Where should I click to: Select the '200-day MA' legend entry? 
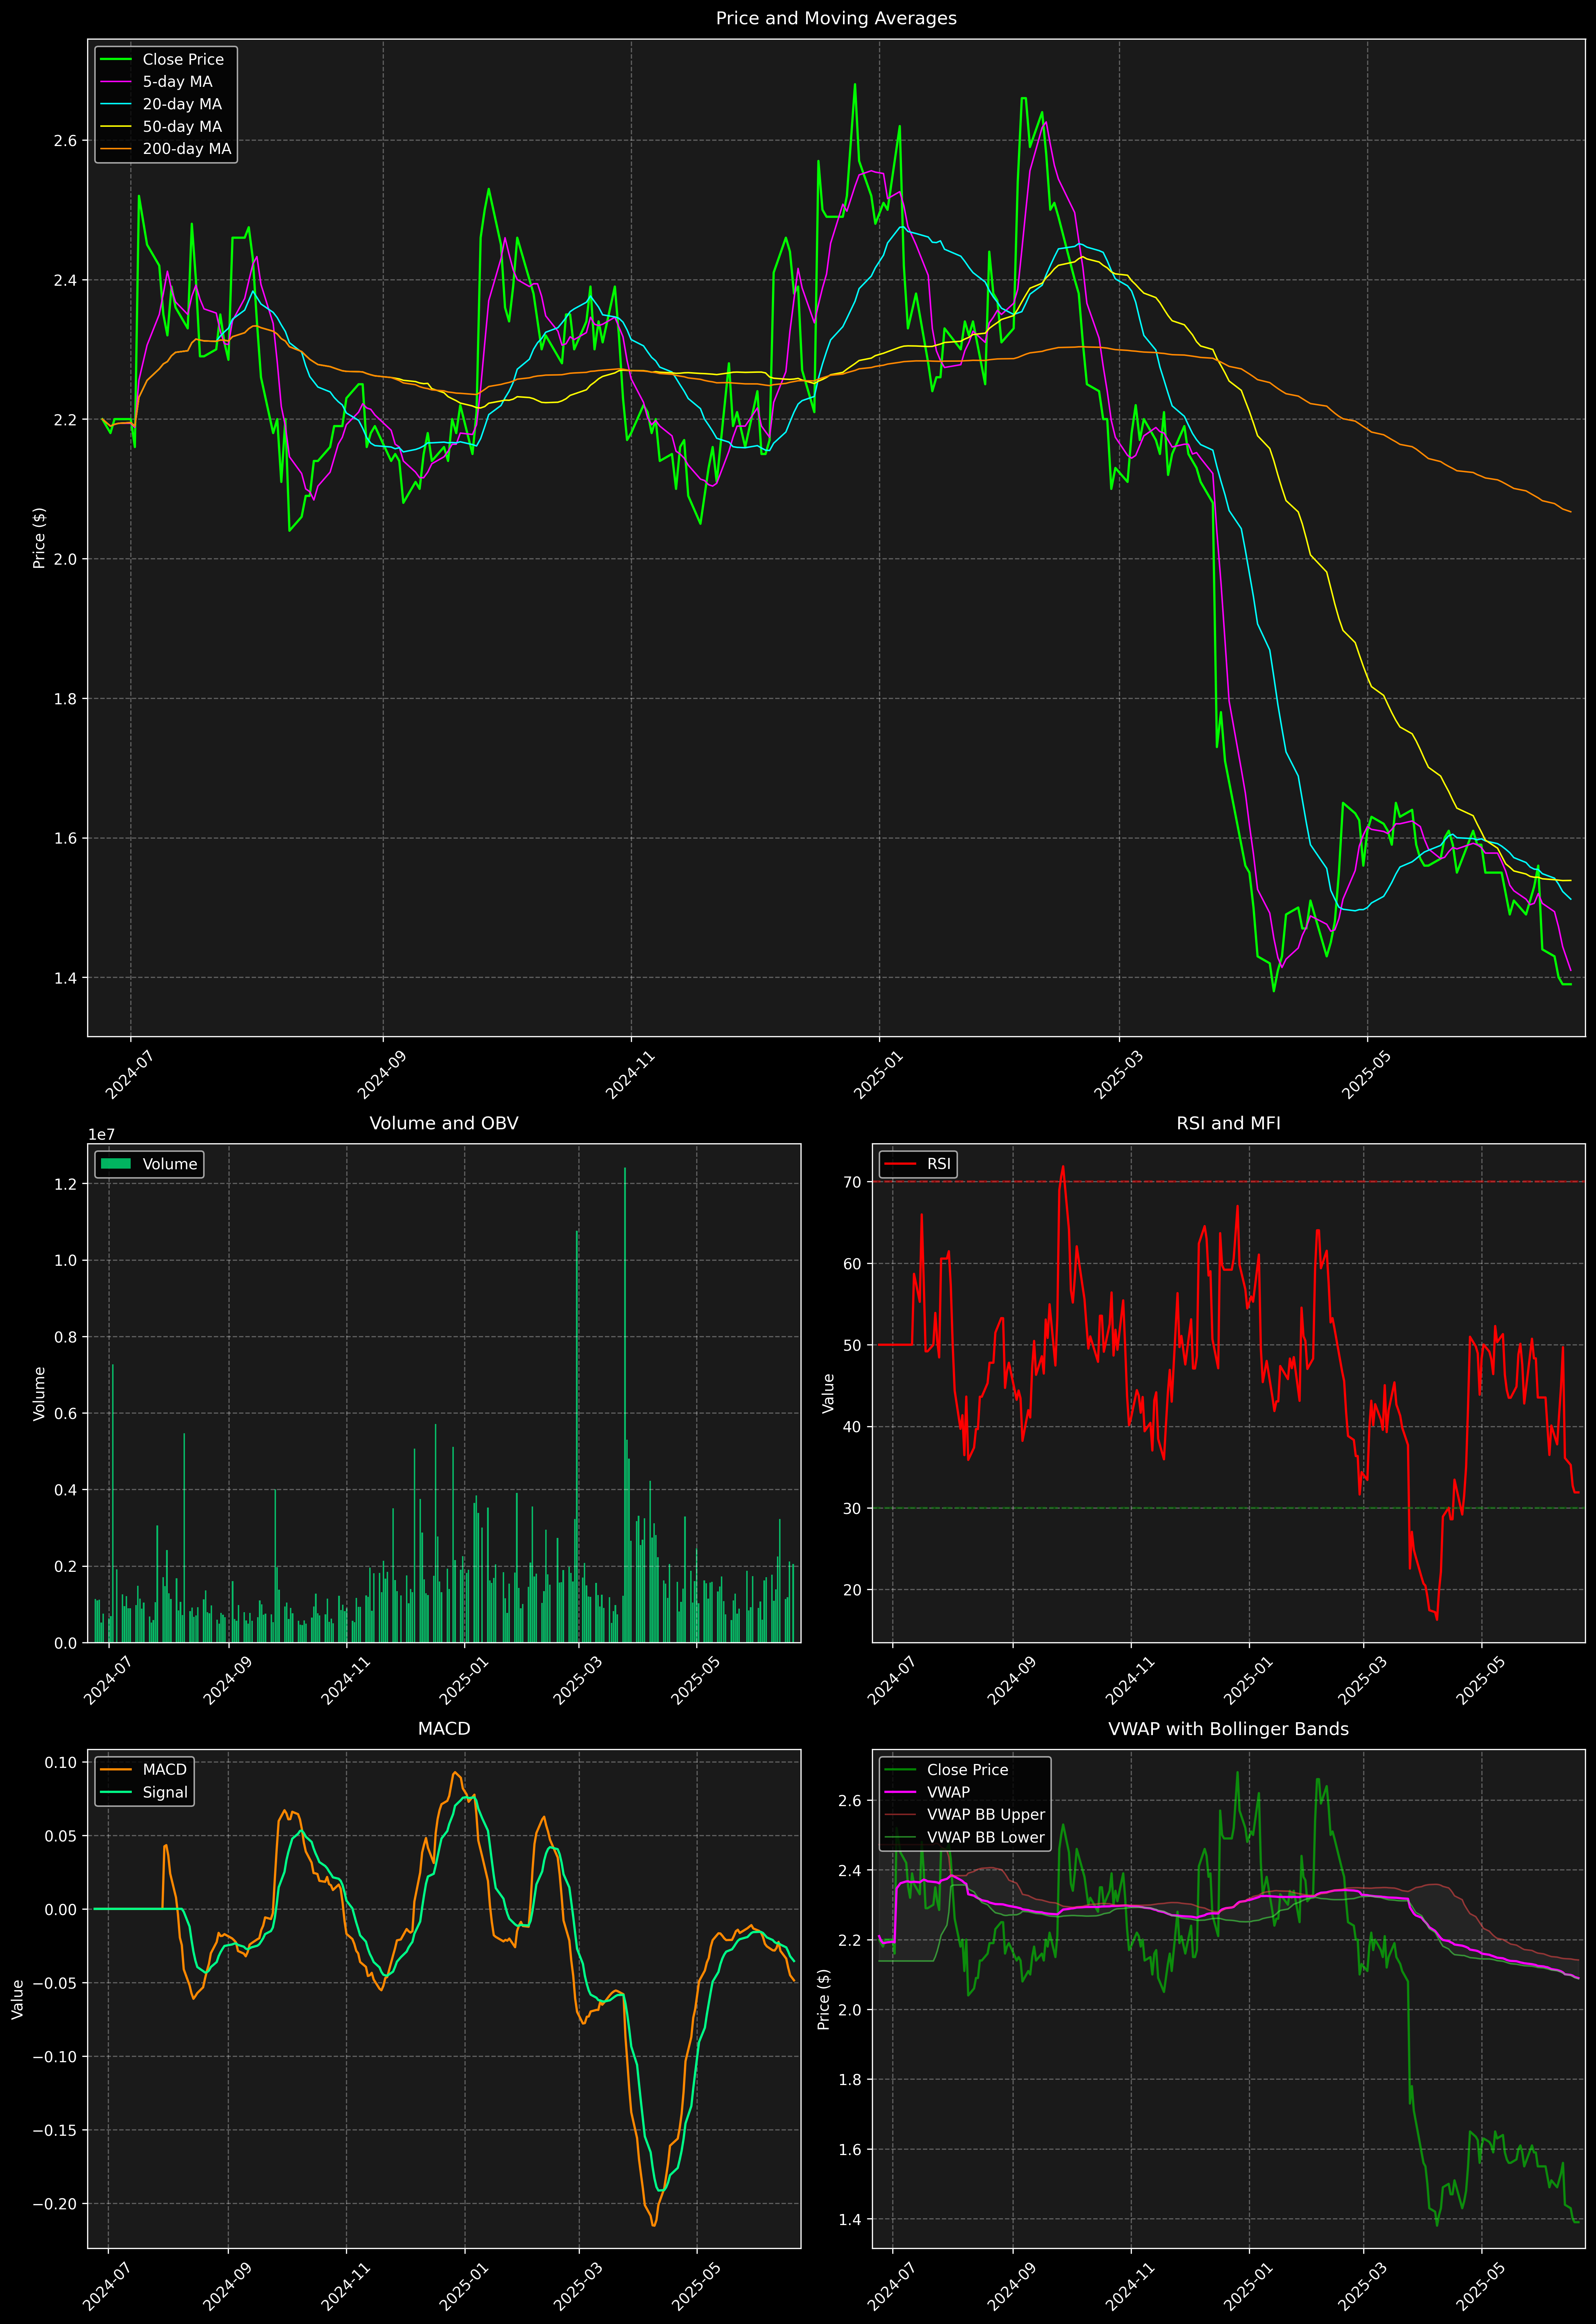(186, 149)
